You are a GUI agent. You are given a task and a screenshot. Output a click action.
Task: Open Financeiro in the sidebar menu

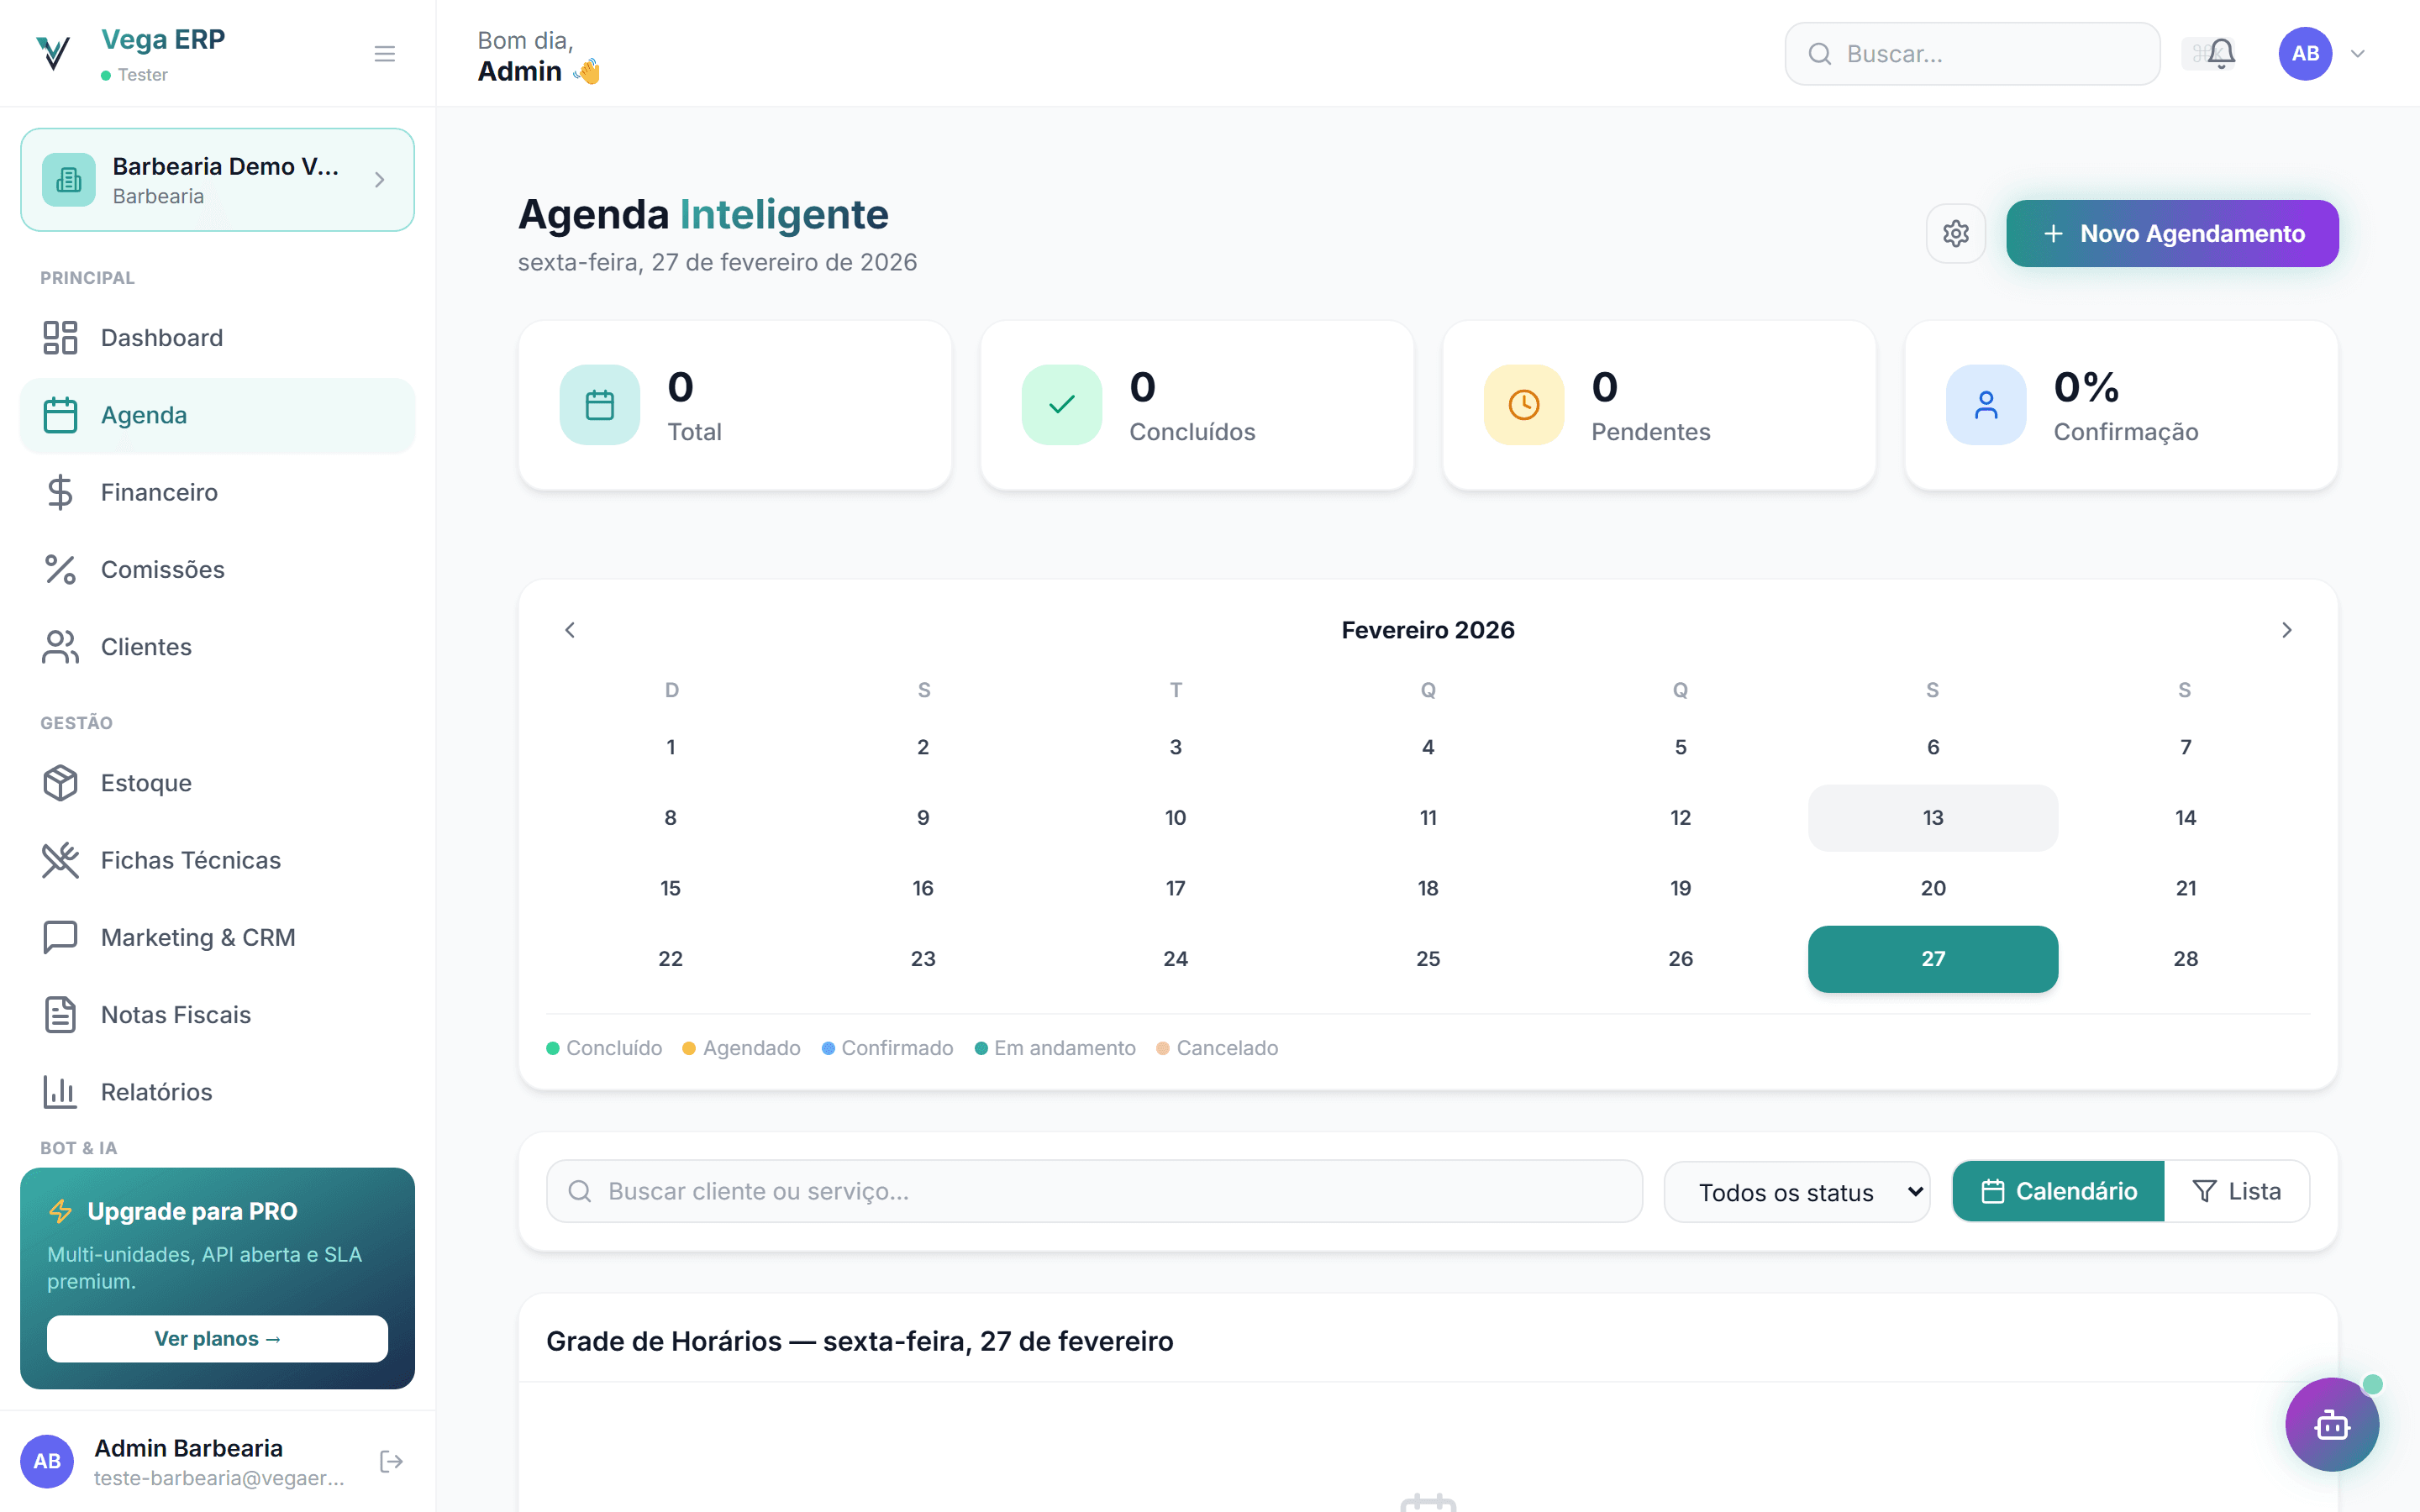pyautogui.click(x=158, y=492)
